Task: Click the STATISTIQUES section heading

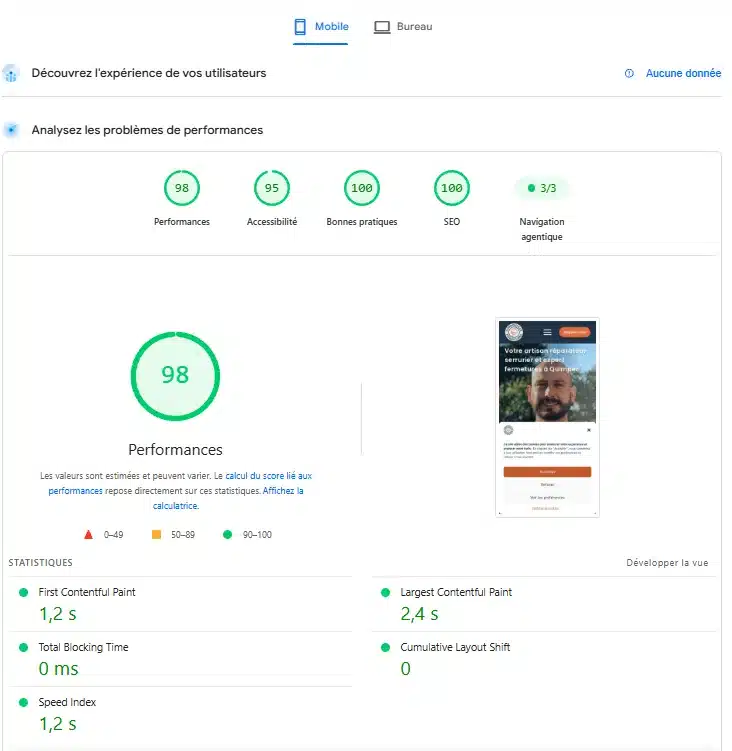Action: point(41,563)
